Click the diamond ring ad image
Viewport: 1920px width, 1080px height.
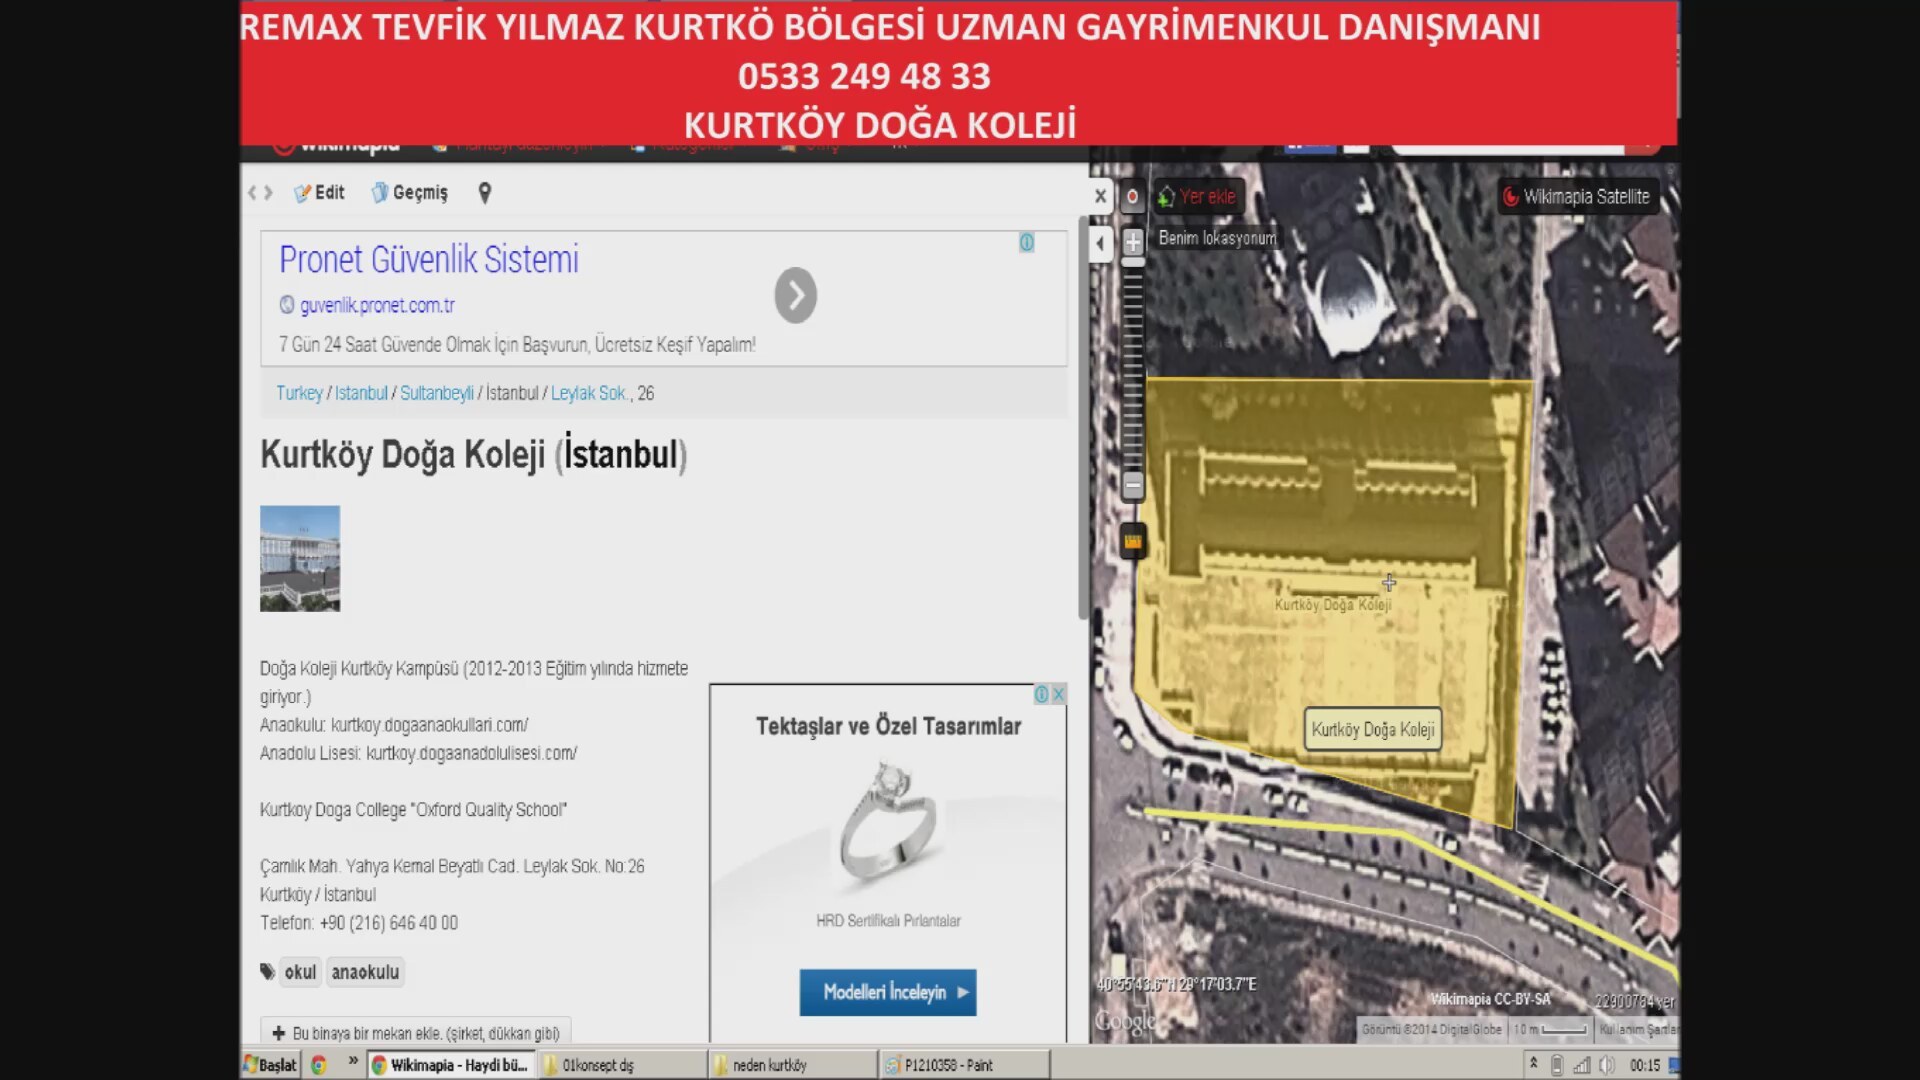pyautogui.click(x=888, y=818)
